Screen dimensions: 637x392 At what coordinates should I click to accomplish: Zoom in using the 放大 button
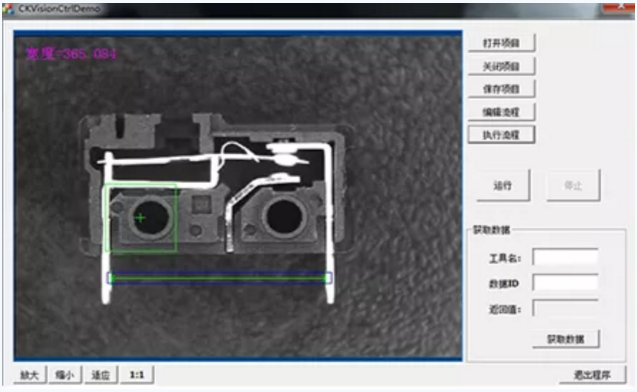(30, 375)
